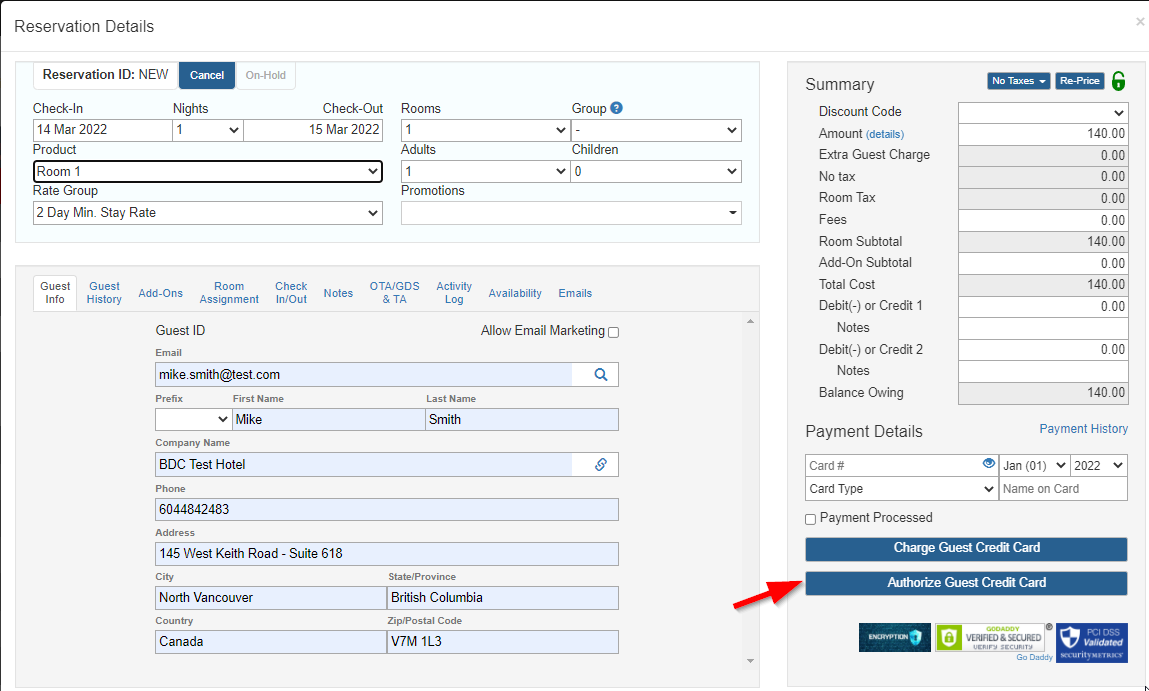View the Activity Log tab
Image resolution: width=1149 pixels, height=691 pixels.
tap(454, 292)
